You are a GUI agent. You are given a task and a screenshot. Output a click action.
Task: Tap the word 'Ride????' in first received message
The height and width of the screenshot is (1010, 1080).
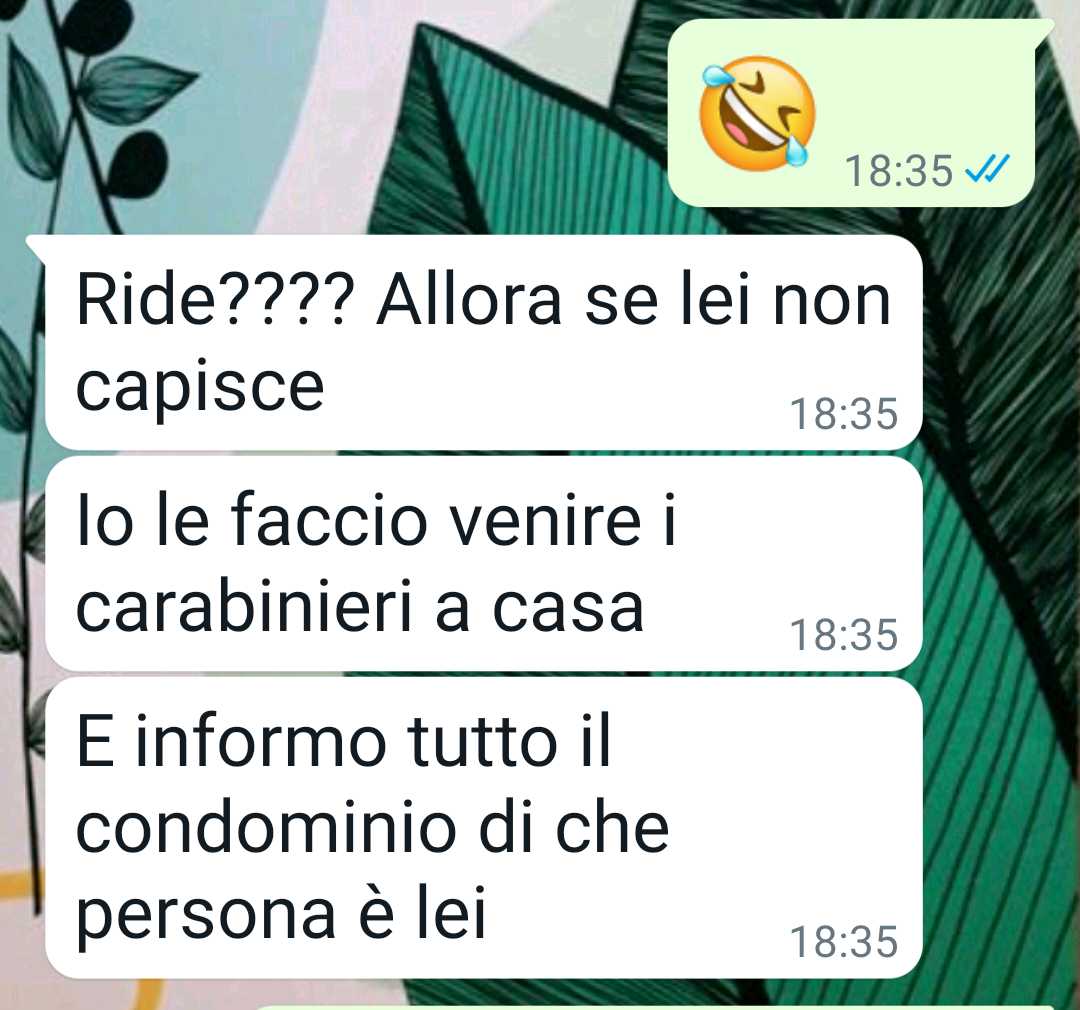pyautogui.click(x=214, y=302)
